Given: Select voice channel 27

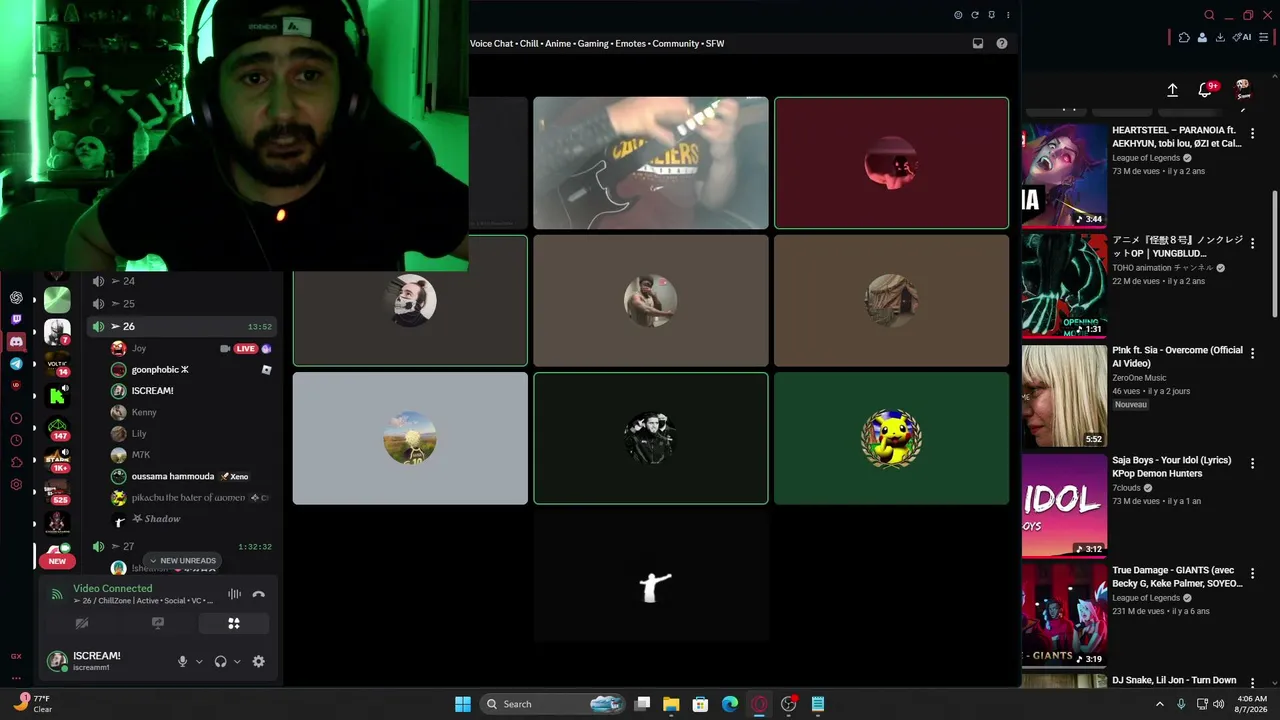Looking at the screenshot, I should (x=181, y=546).
